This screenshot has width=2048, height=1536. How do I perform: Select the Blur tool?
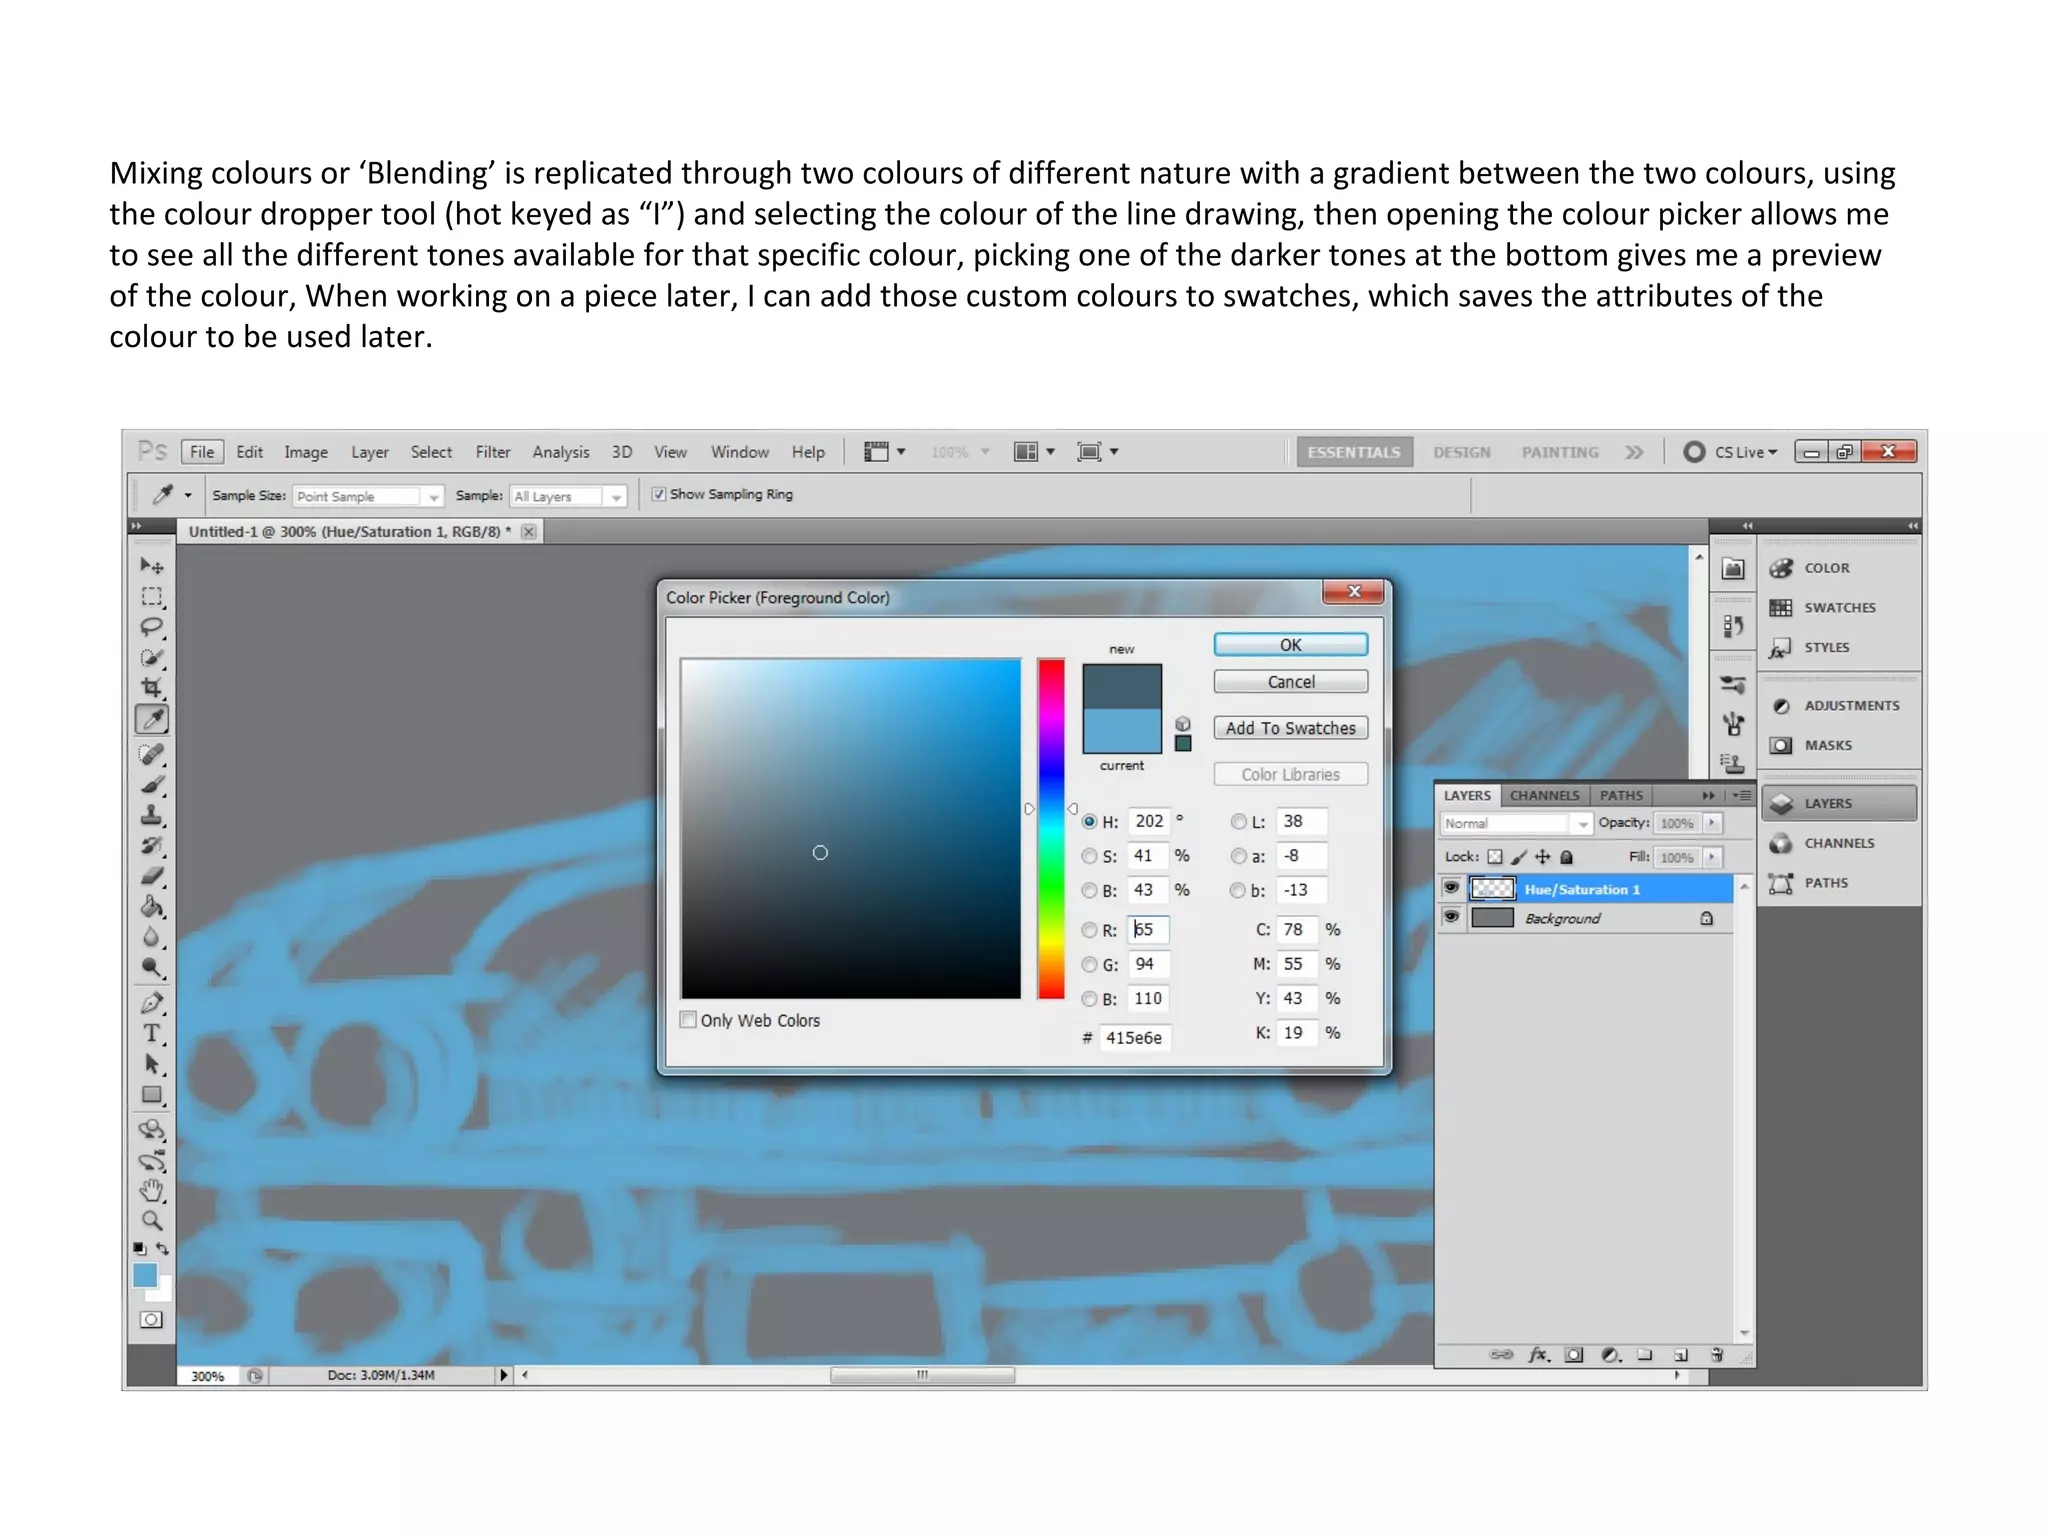click(x=152, y=937)
